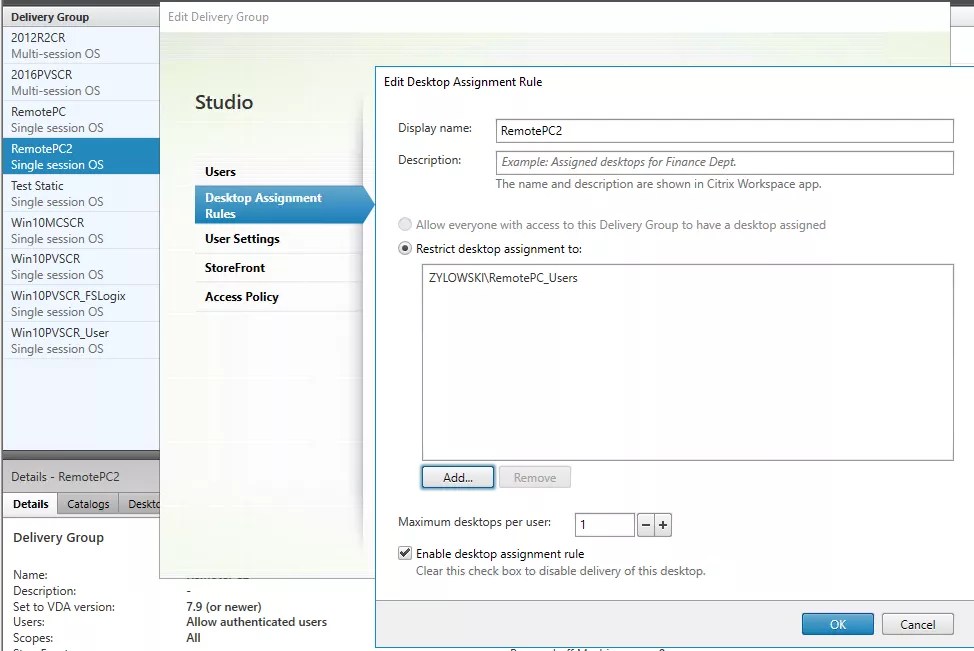The height and width of the screenshot is (651, 974).
Task: Select the 2012R2CR delivery group
Action: [81, 45]
